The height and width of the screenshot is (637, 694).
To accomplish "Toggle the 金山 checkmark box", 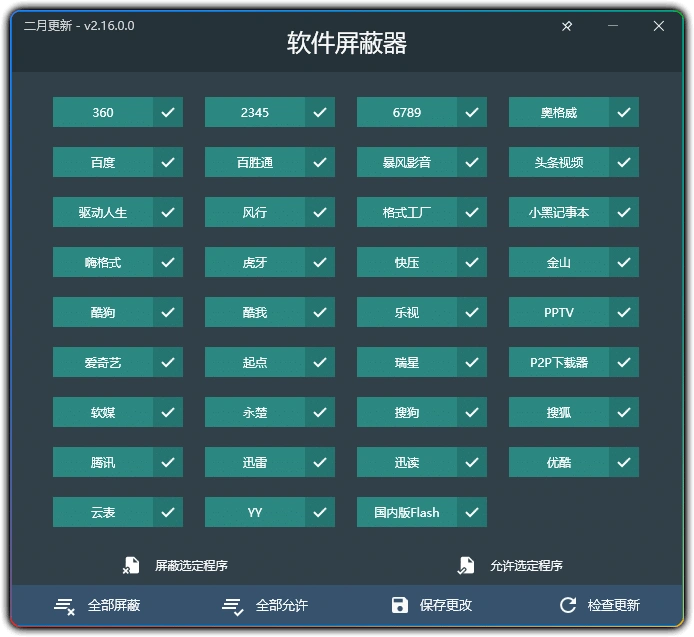I will point(624,263).
